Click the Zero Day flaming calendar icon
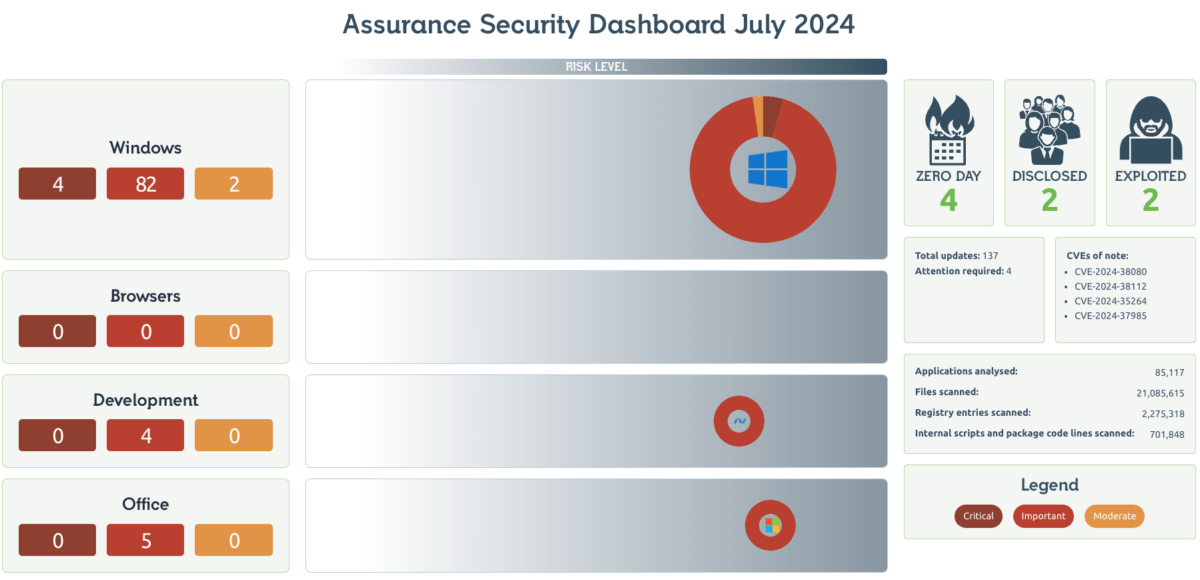 click(x=948, y=130)
